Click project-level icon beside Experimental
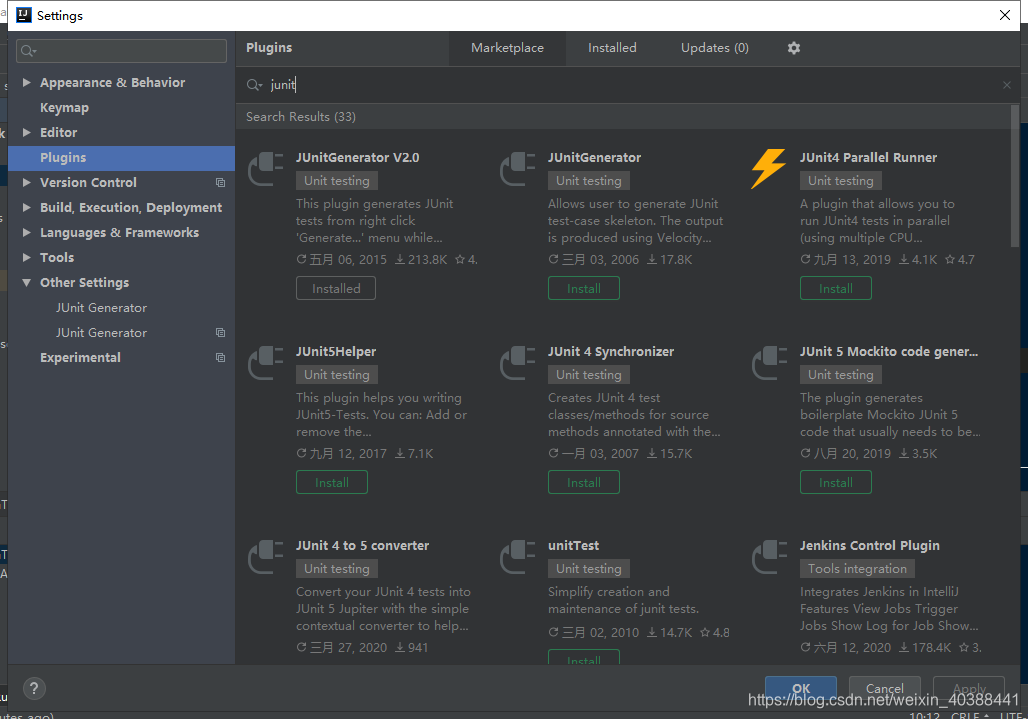 pyautogui.click(x=220, y=358)
